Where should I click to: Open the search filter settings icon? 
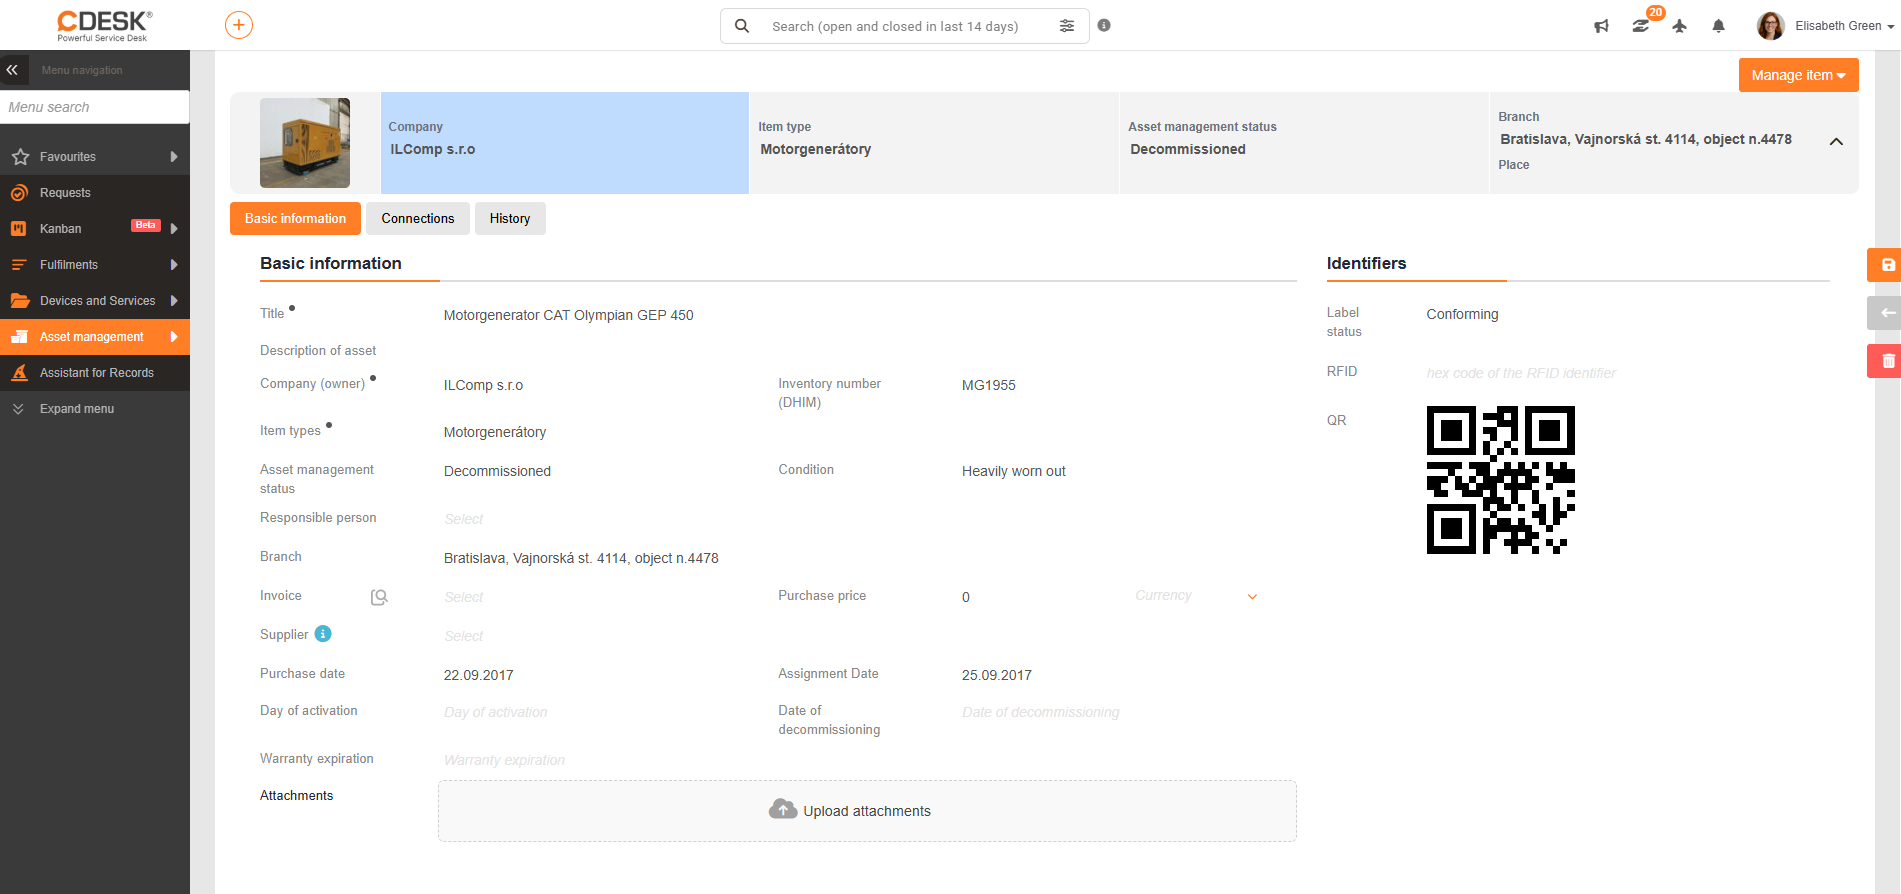1067,26
